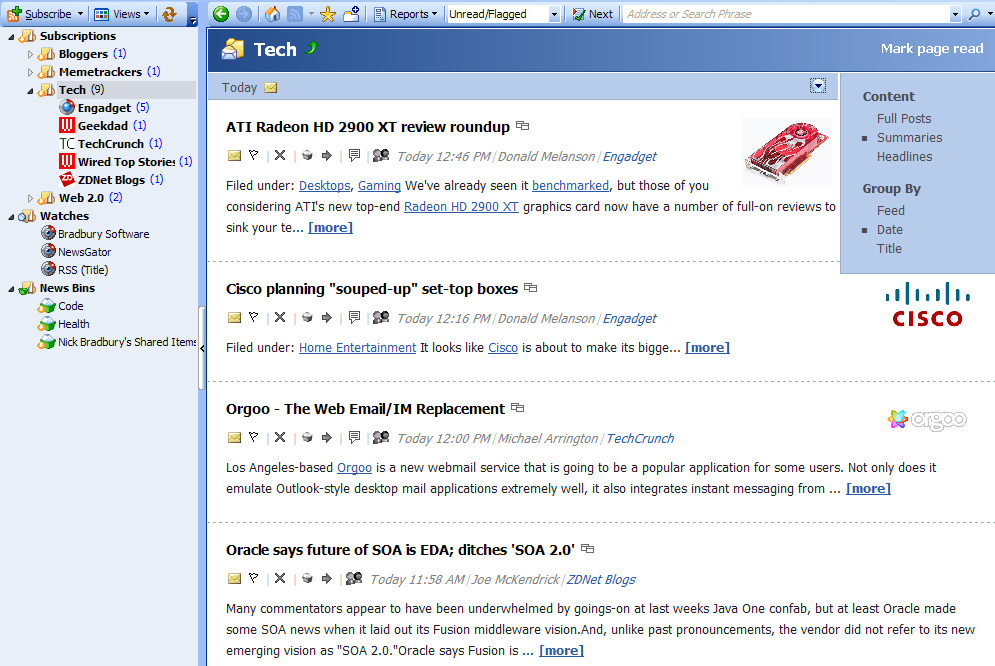Click the forward navigation arrow
The height and width of the screenshot is (666, 995).
coord(244,14)
